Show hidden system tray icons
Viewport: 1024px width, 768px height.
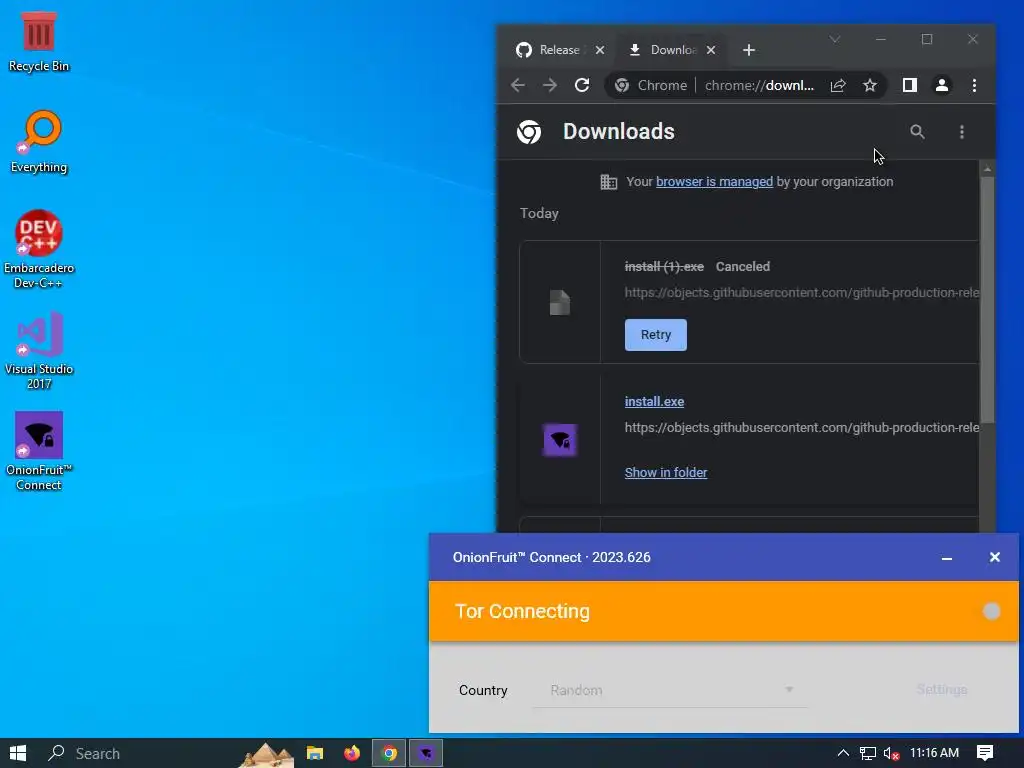pos(843,753)
